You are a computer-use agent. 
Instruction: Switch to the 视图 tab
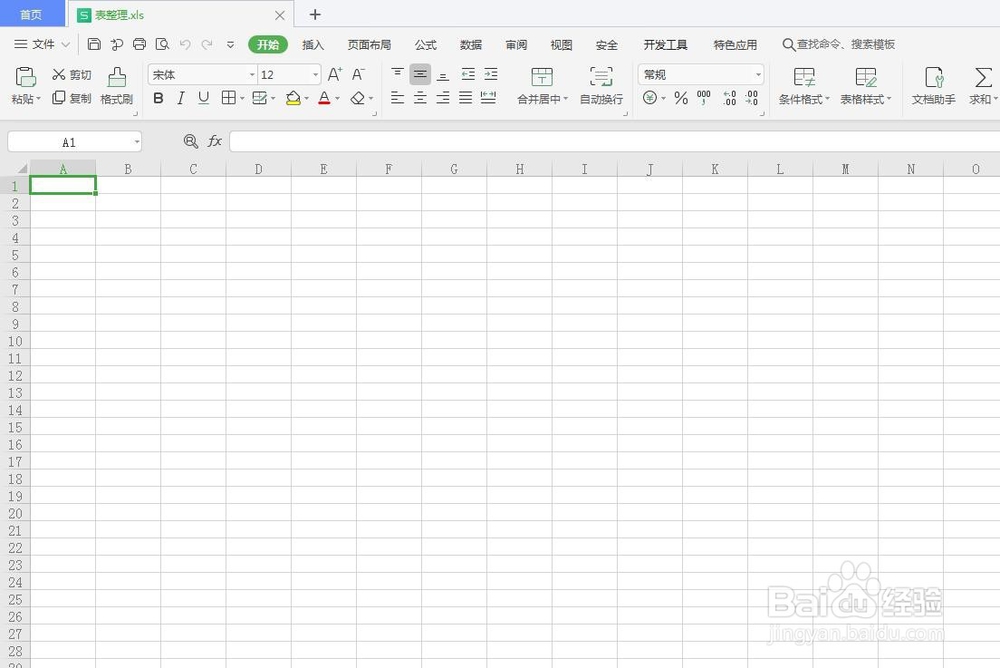(x=561, y=45)
